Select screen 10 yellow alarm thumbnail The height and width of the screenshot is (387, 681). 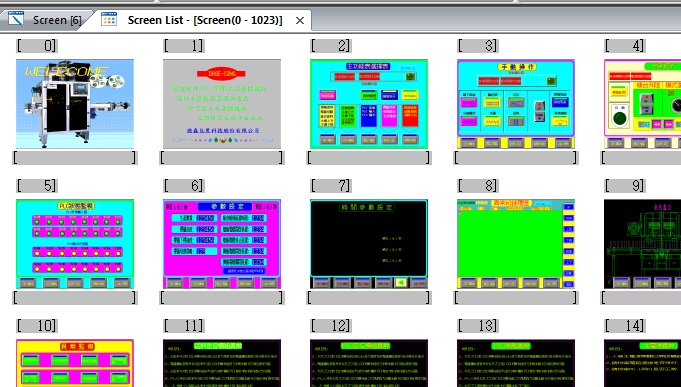coord(75,363)
